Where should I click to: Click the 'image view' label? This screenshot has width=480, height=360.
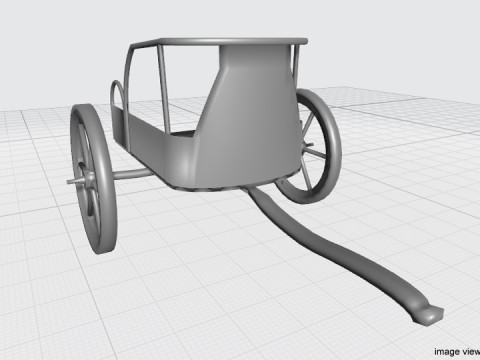coord(457,352)
